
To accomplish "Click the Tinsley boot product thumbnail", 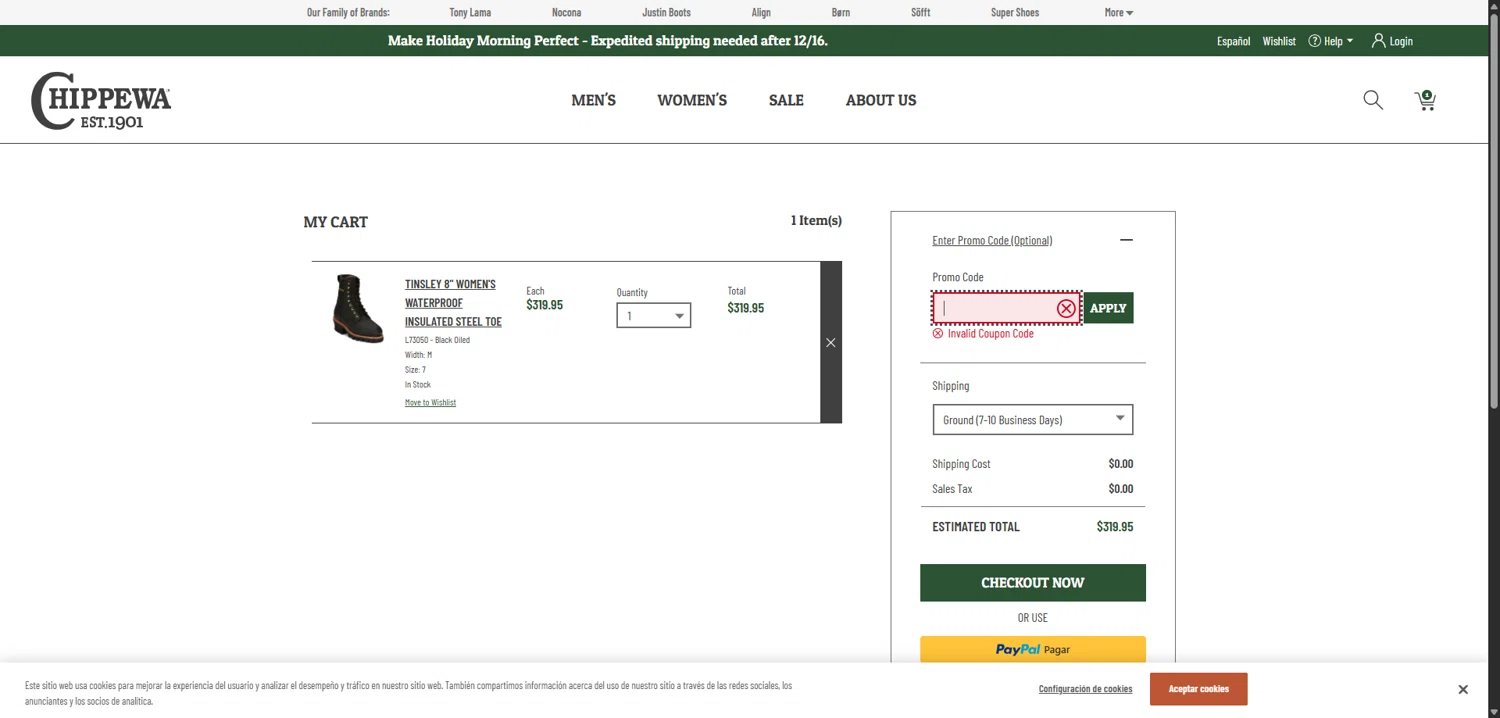I will 358,309.
